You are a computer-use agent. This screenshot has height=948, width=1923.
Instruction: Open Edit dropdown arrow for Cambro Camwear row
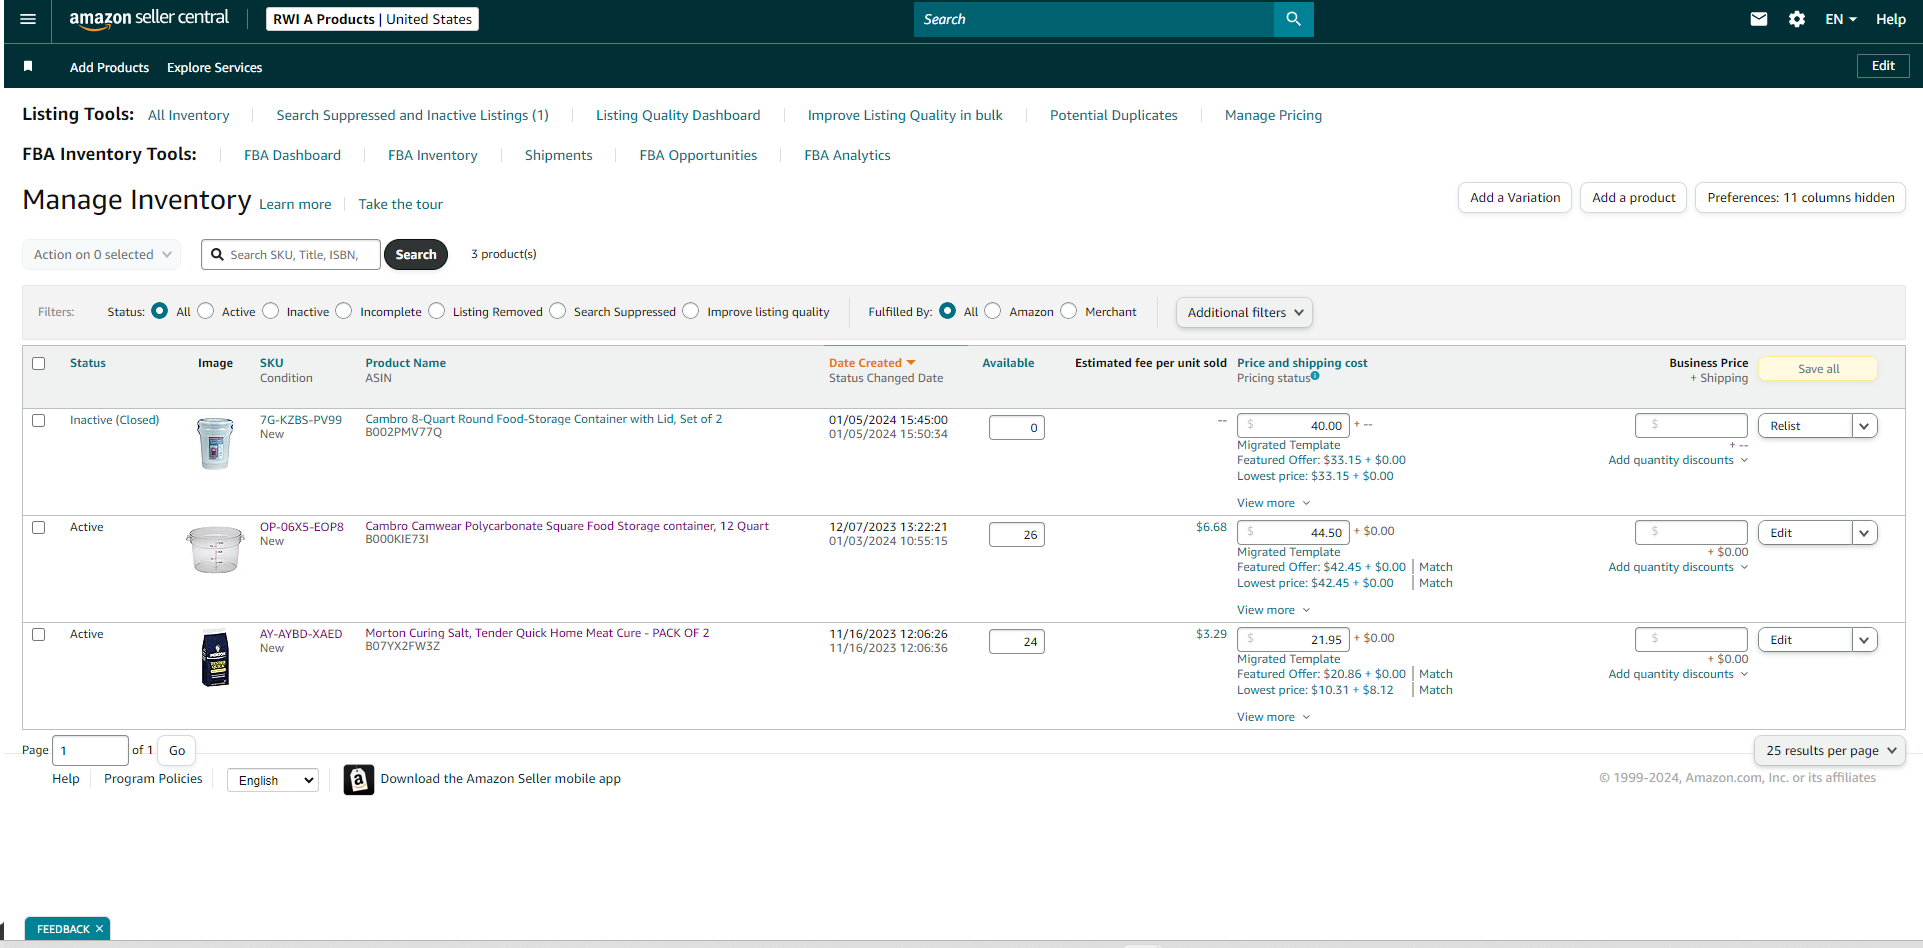(1864, 533)
